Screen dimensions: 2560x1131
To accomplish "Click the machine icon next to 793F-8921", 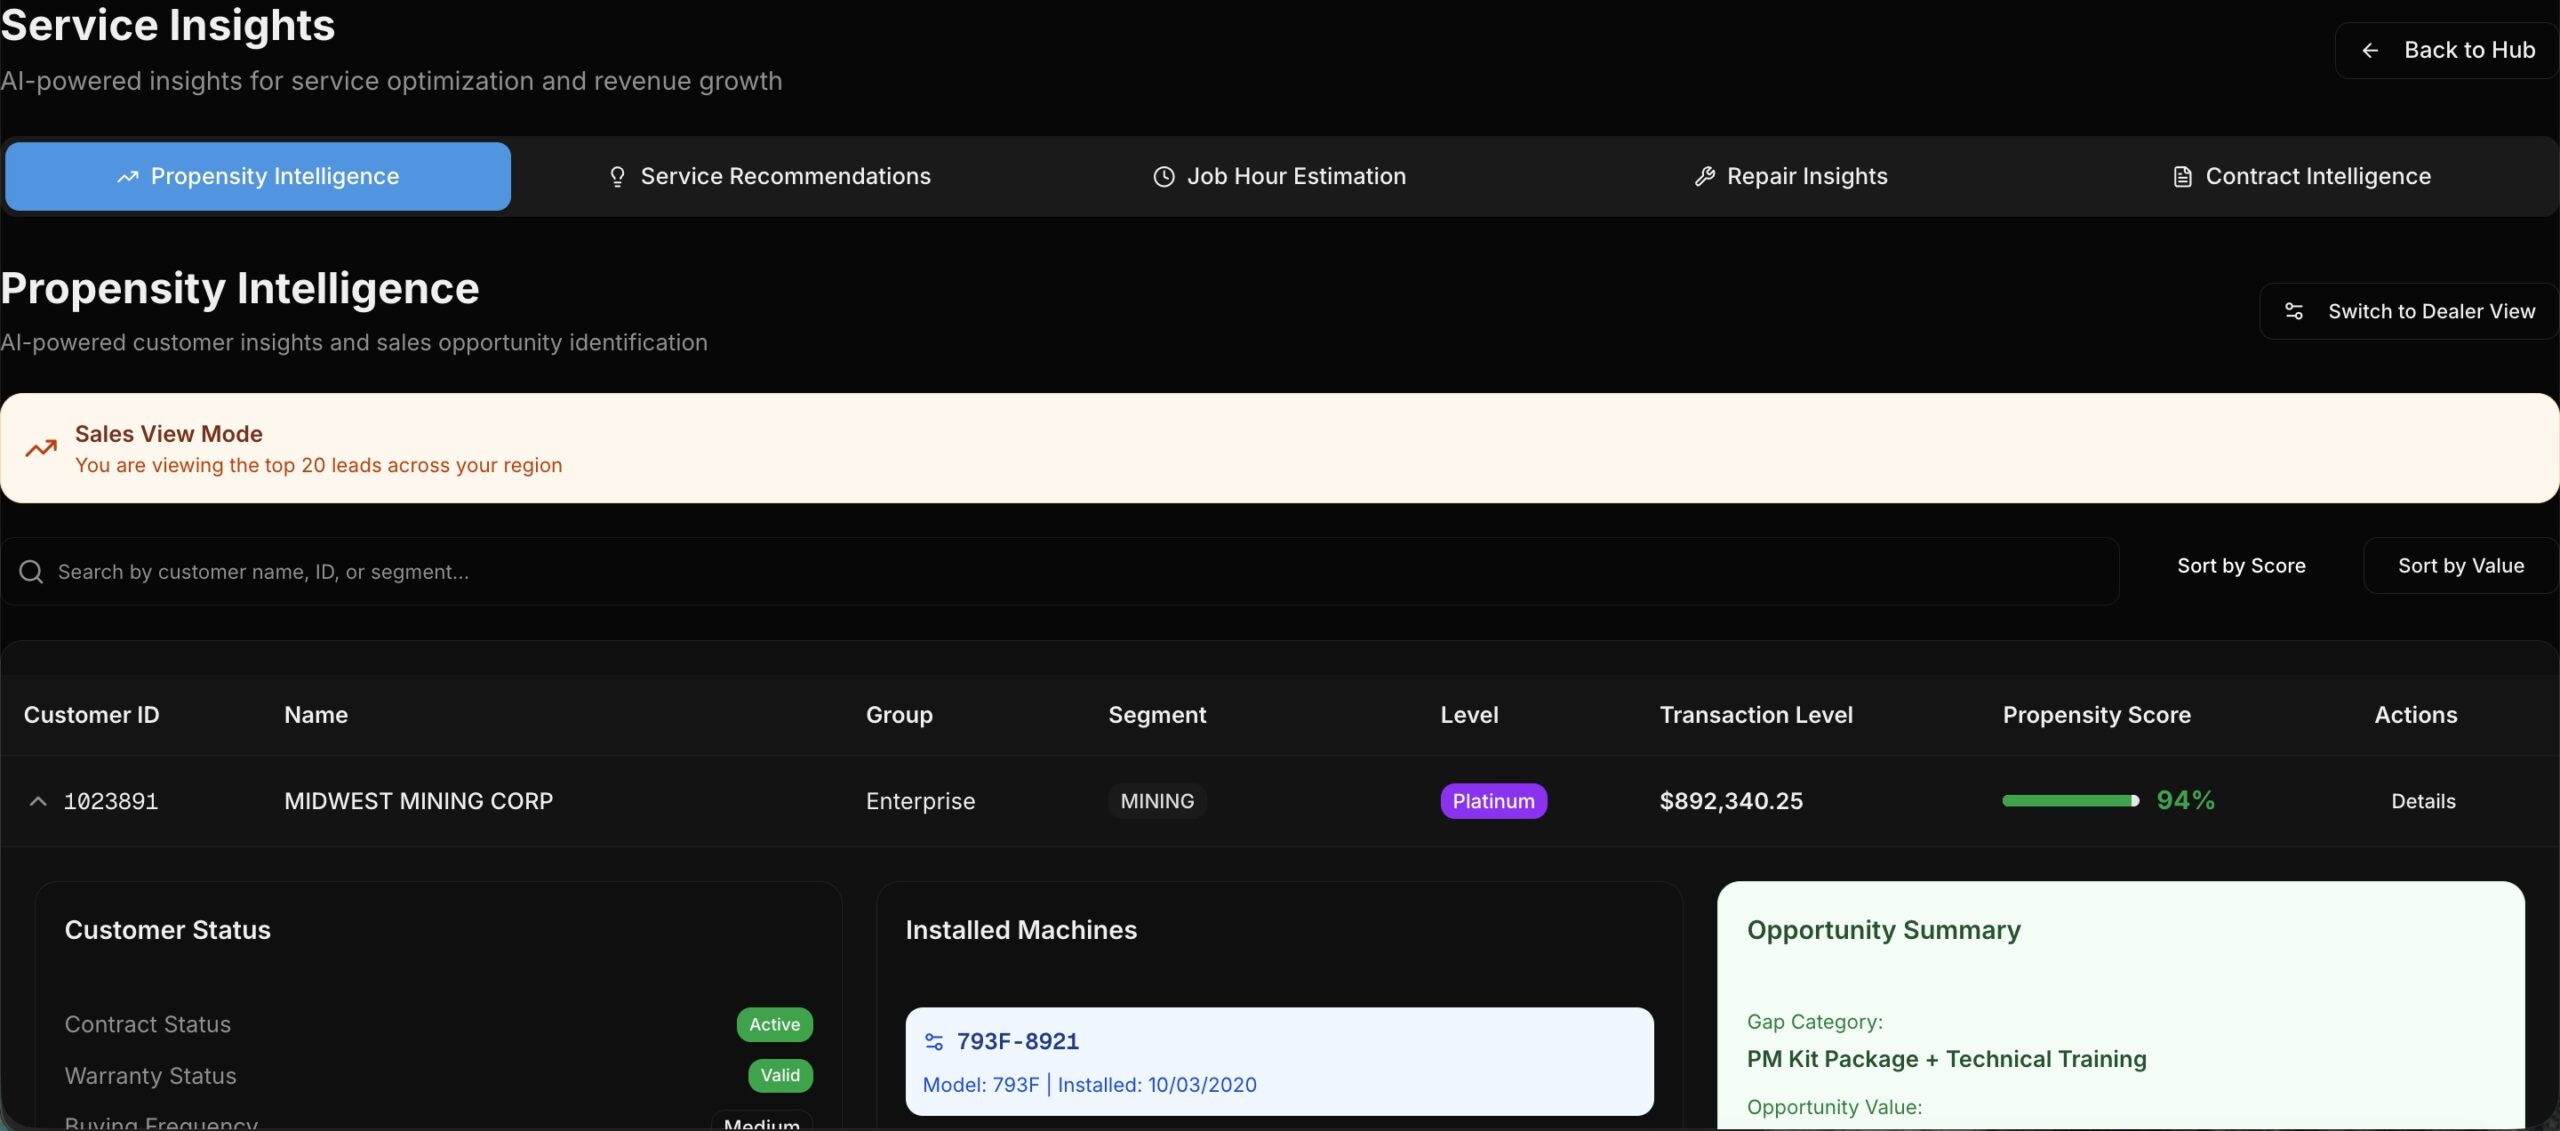I will 934,1041.
